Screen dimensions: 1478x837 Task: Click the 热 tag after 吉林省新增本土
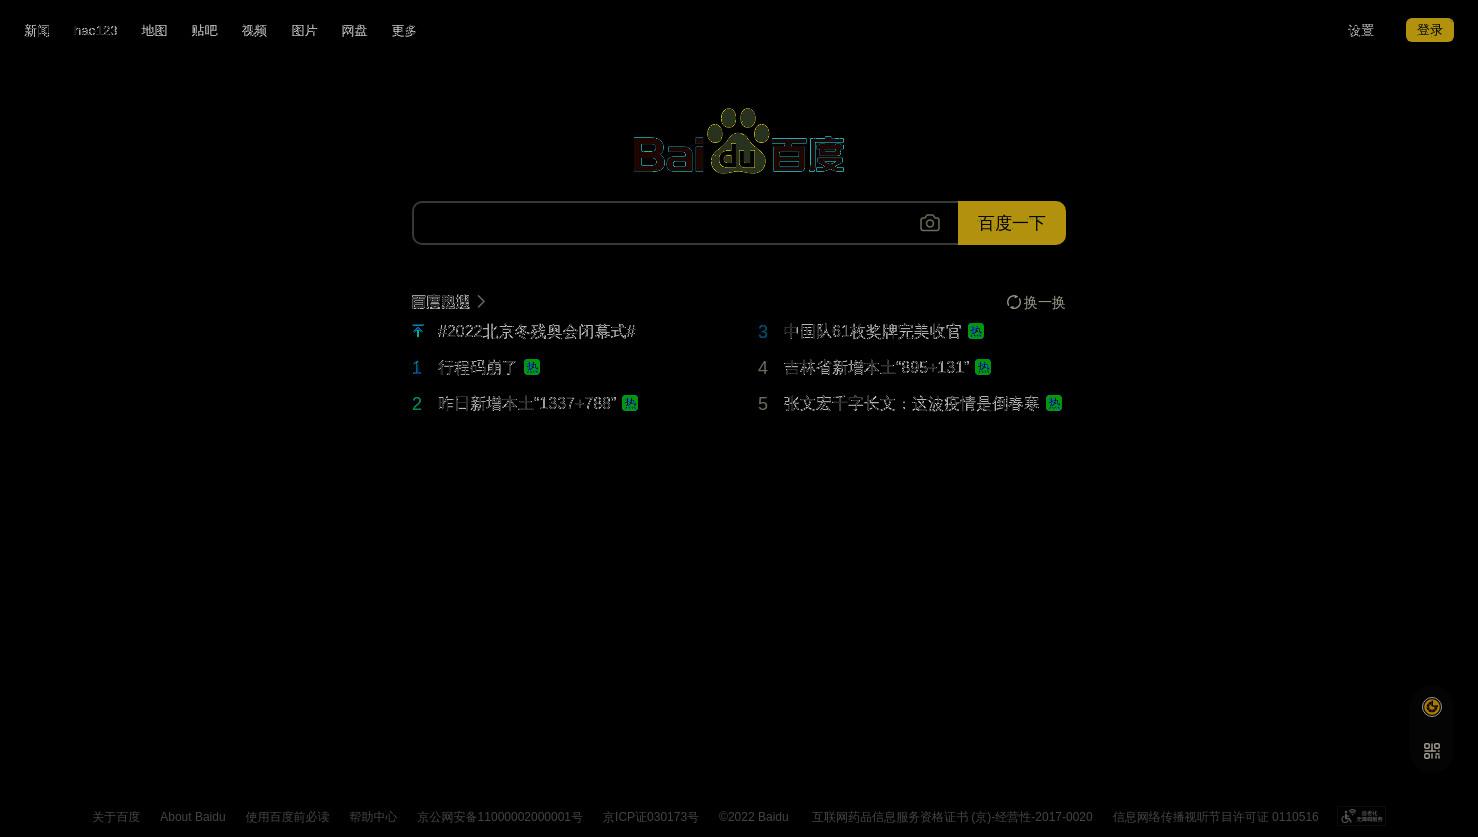[983, 367]
